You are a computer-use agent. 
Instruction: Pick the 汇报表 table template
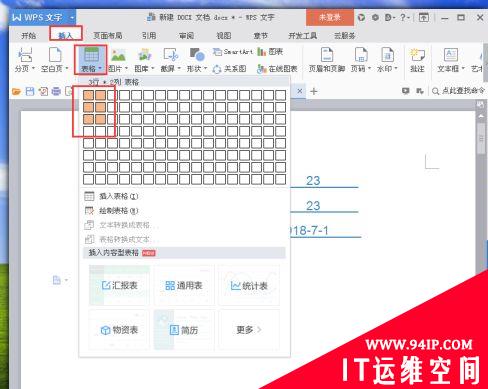119,285
